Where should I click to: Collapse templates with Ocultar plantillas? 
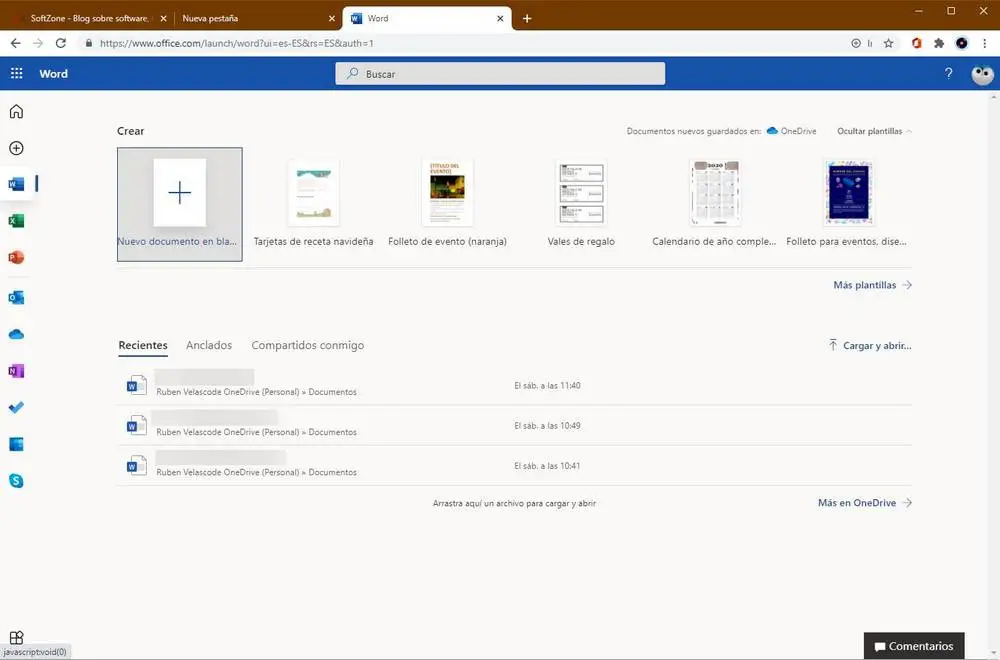(874, 131)
